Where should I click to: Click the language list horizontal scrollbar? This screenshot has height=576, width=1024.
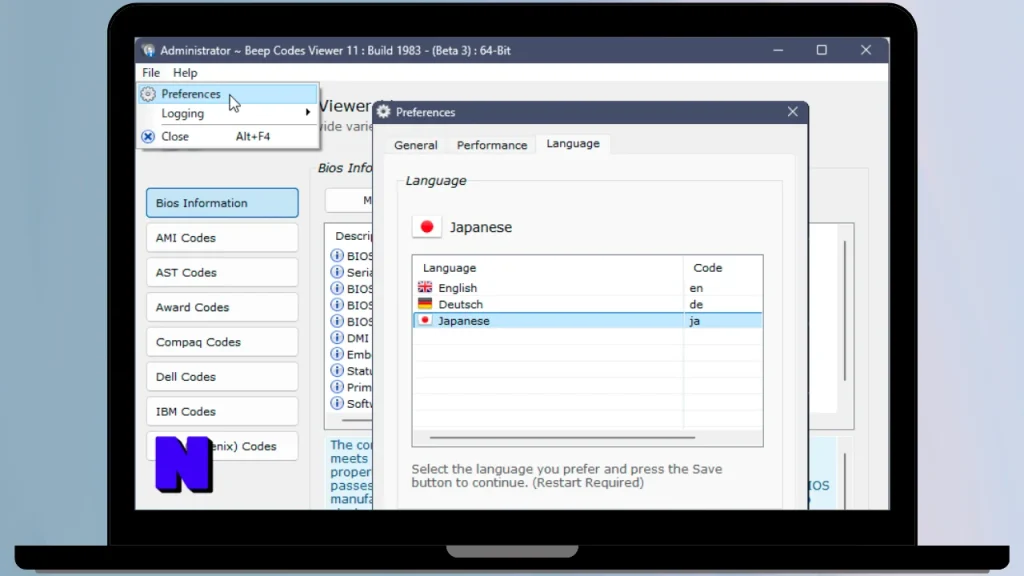562,438
